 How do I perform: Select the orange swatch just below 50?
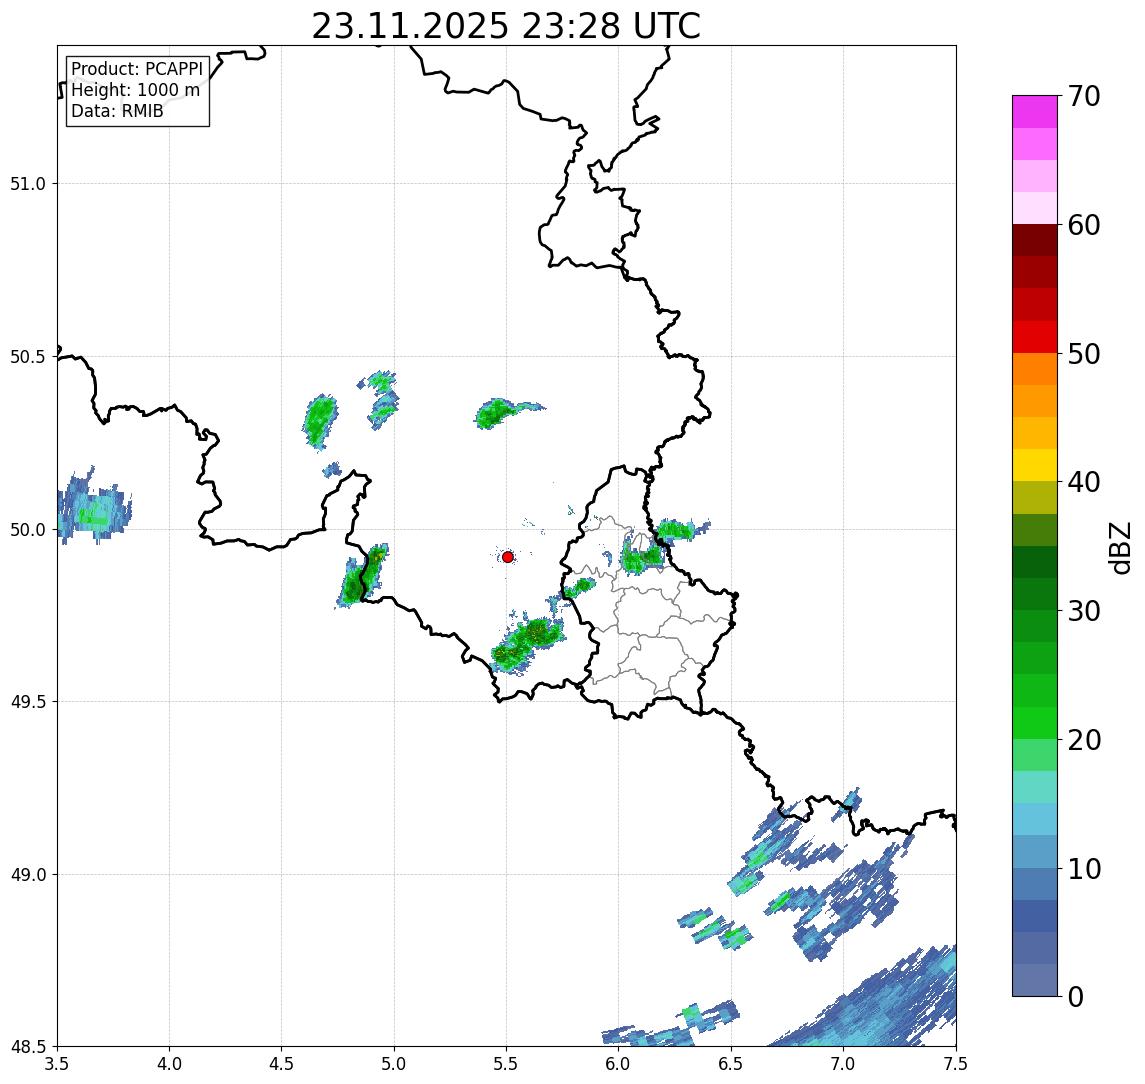pyautogui.click(x=1035, y=369)
